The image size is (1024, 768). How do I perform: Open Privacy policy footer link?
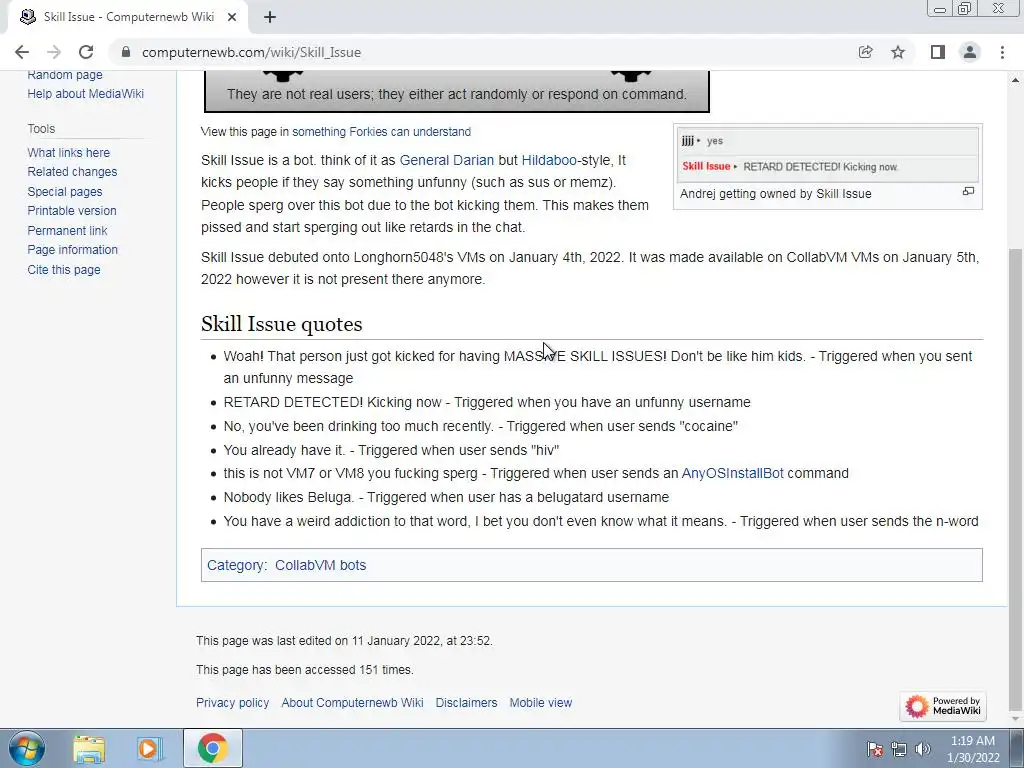coord(232,703)
